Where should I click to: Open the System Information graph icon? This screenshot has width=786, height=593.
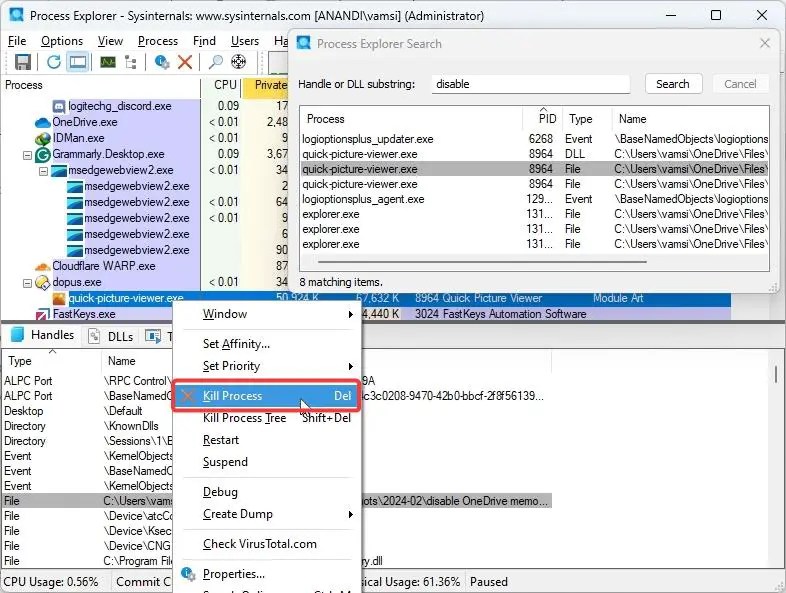108,62
